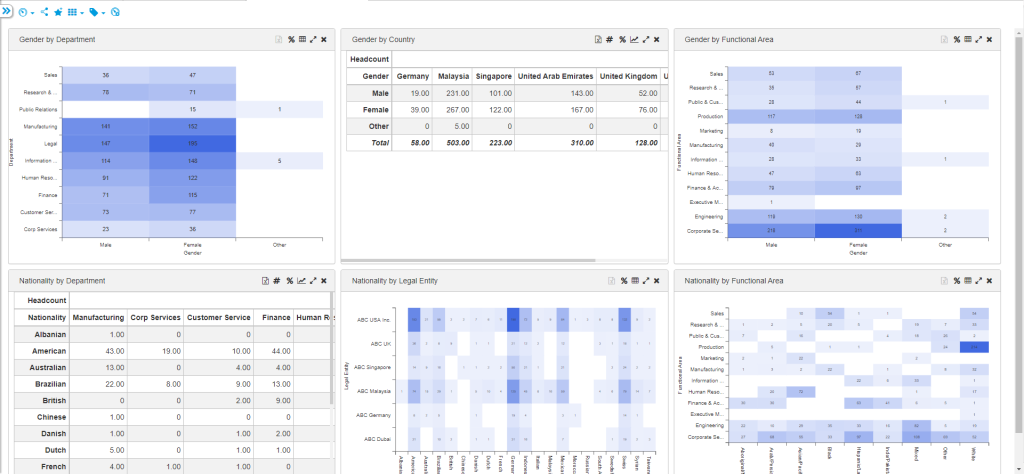Expand Gender by Department panel to fullscreen
Viewport: 1024px width, 474px height.
(x=313, y=40)
